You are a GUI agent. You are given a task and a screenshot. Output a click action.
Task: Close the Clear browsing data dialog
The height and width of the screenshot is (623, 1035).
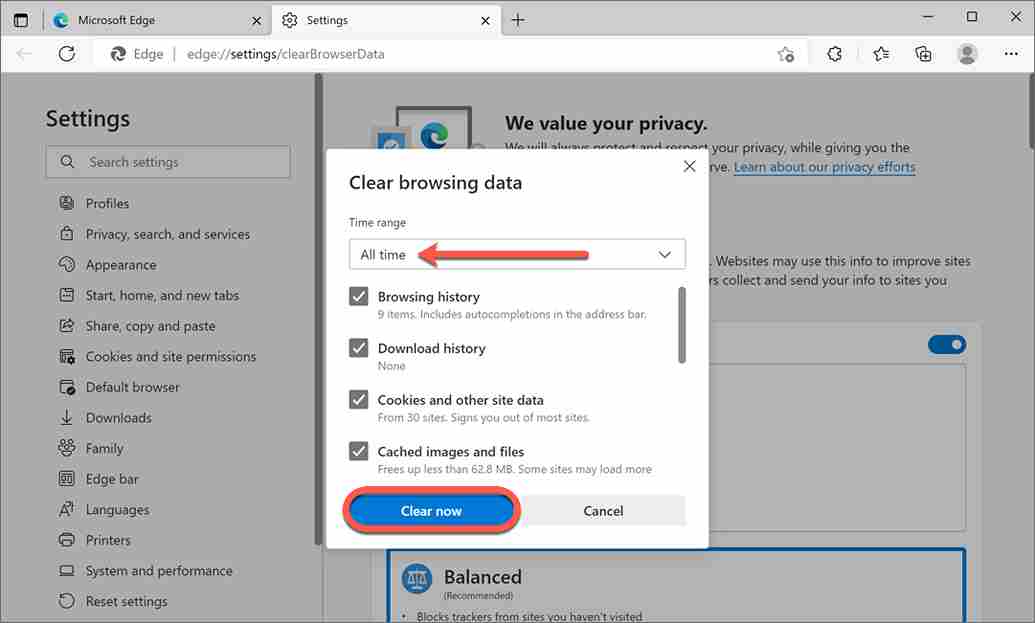(690, 166)
